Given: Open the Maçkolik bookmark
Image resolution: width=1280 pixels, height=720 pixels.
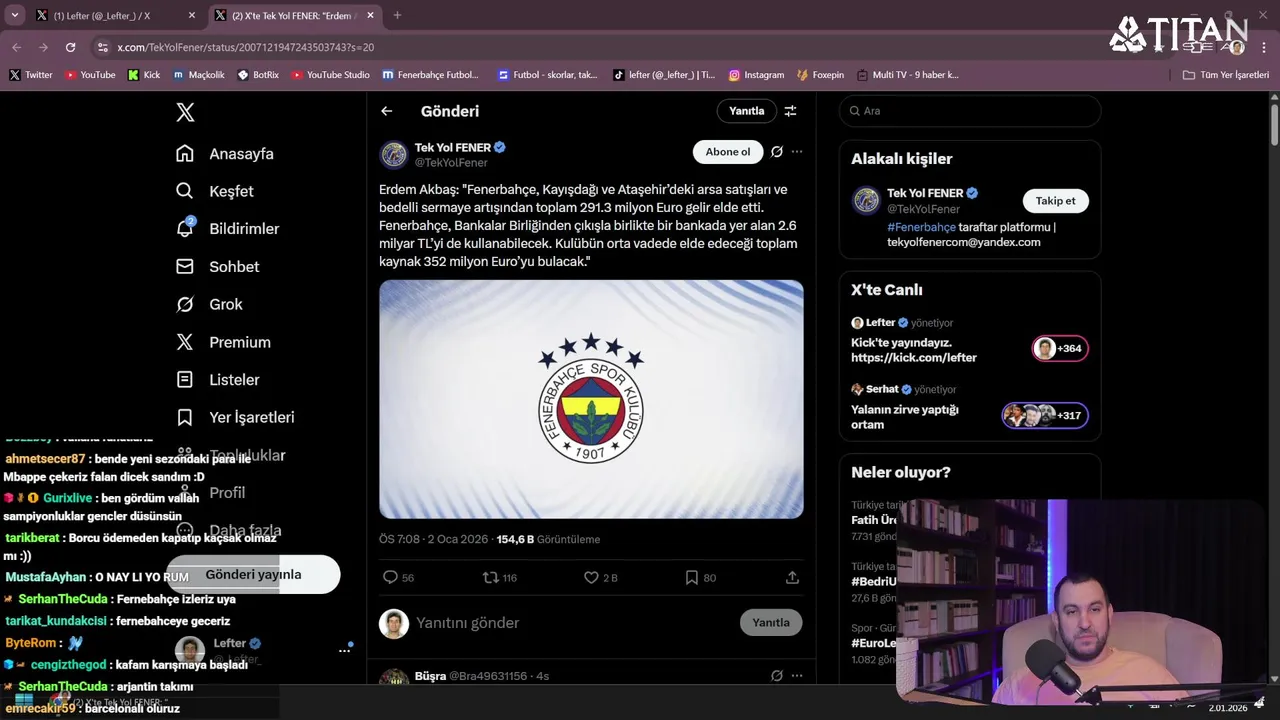Looking at the screenshot, I should pyautogui.click(x=199, y=75).
